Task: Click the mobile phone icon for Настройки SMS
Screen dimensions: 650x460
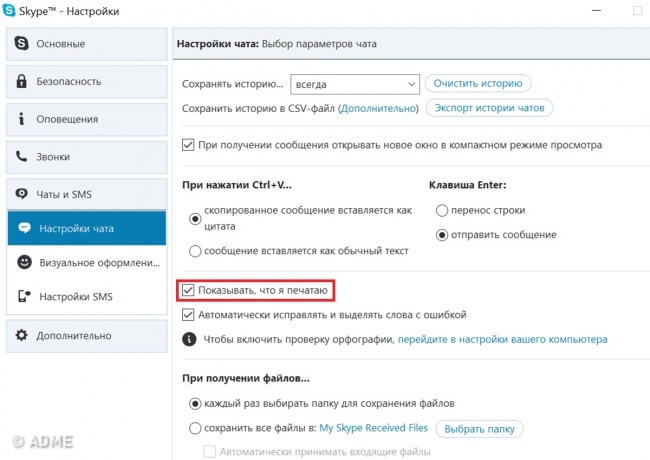Action: pos(24,297)
